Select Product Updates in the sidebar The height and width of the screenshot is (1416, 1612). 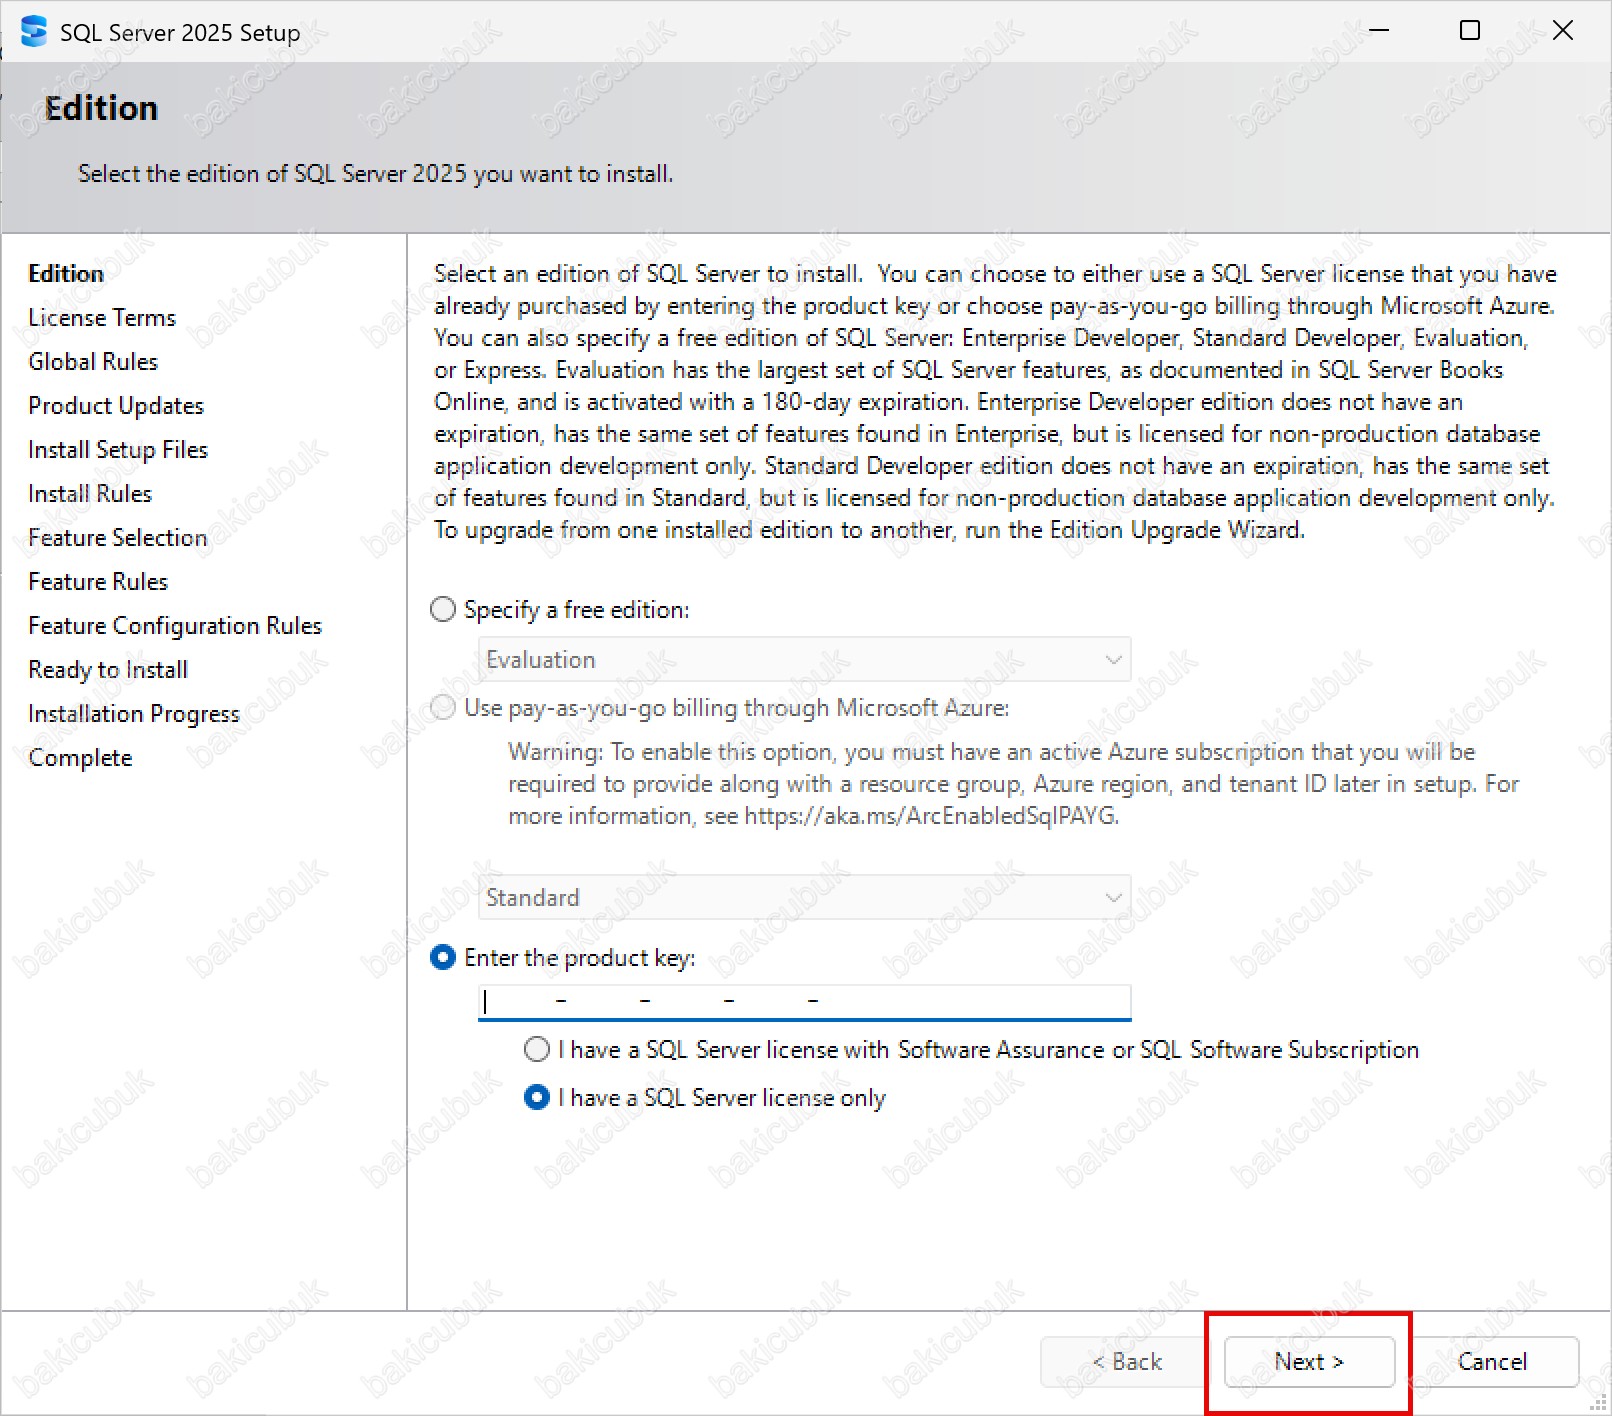click(116, 406)
